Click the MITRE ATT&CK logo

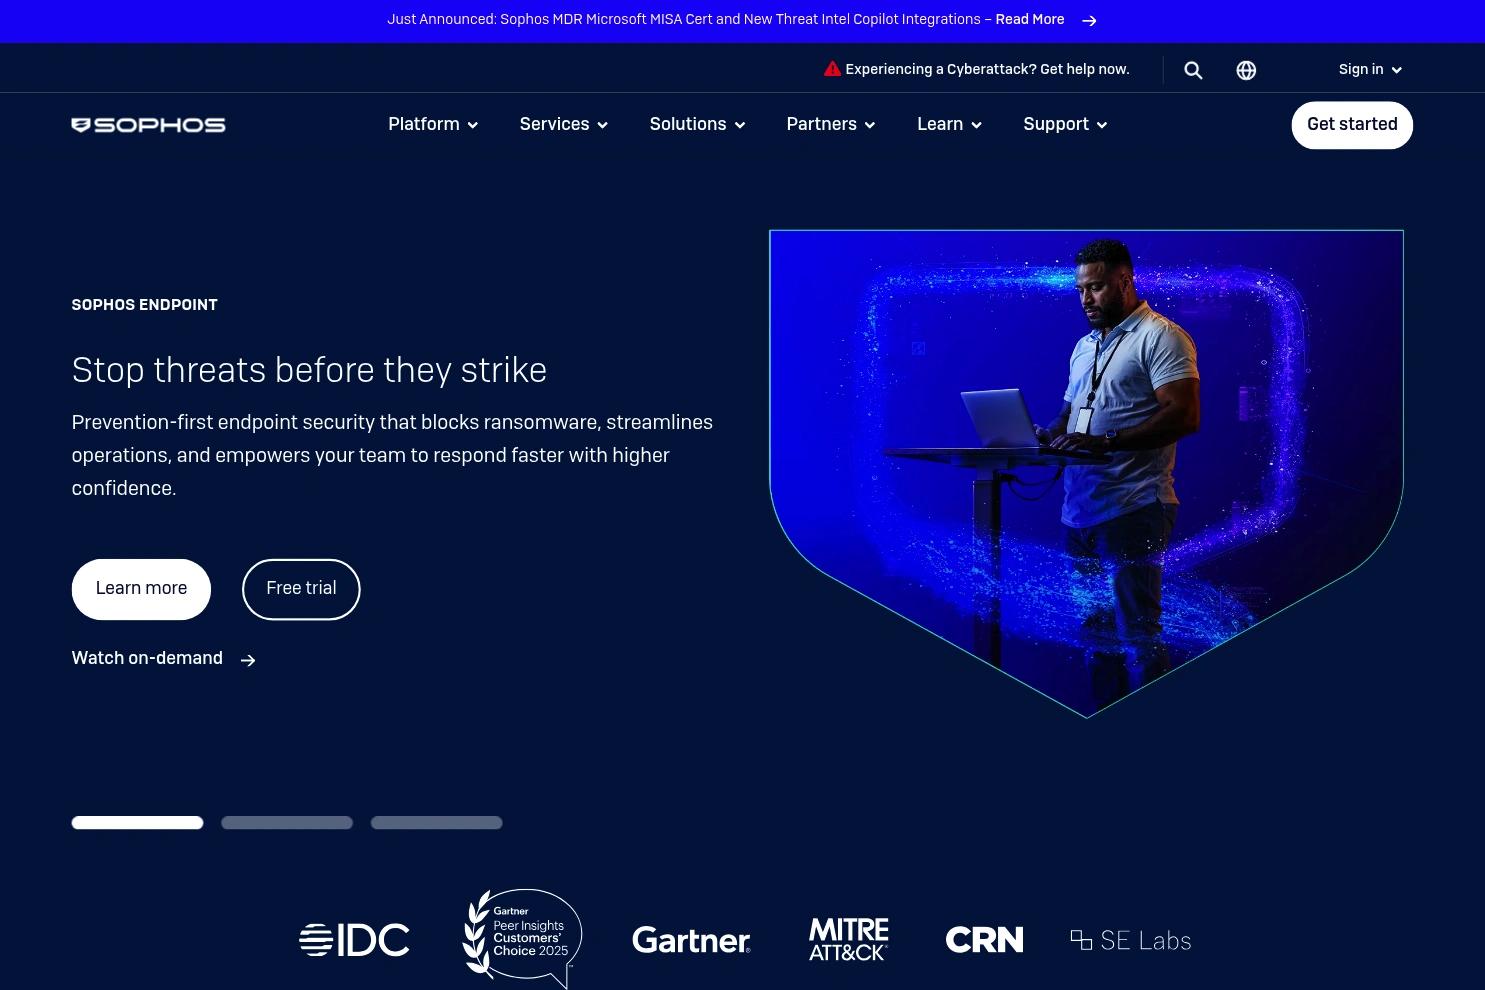(848, 940)
